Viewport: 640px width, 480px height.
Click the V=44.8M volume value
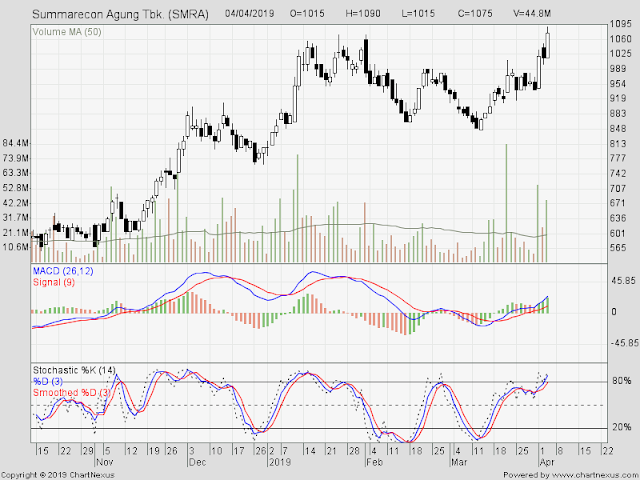[x=532, y=13]
